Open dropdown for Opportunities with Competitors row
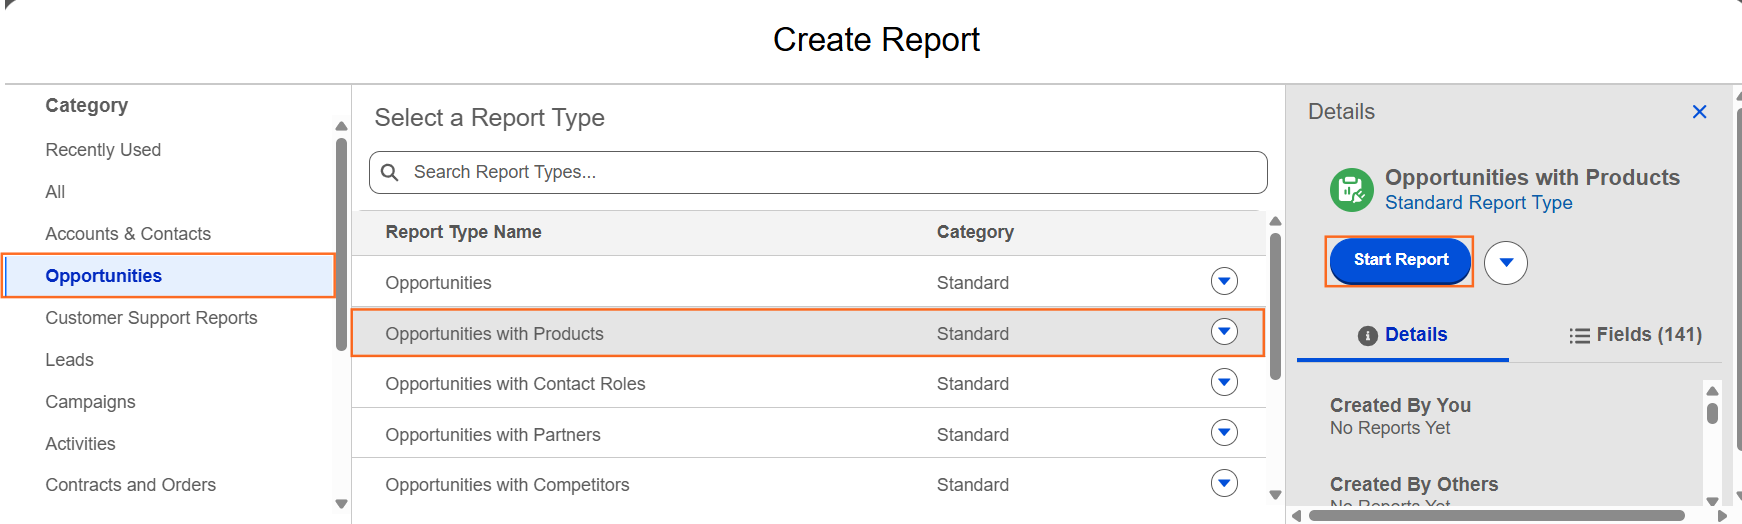The image size is (1742, 524). point(1224,483)
